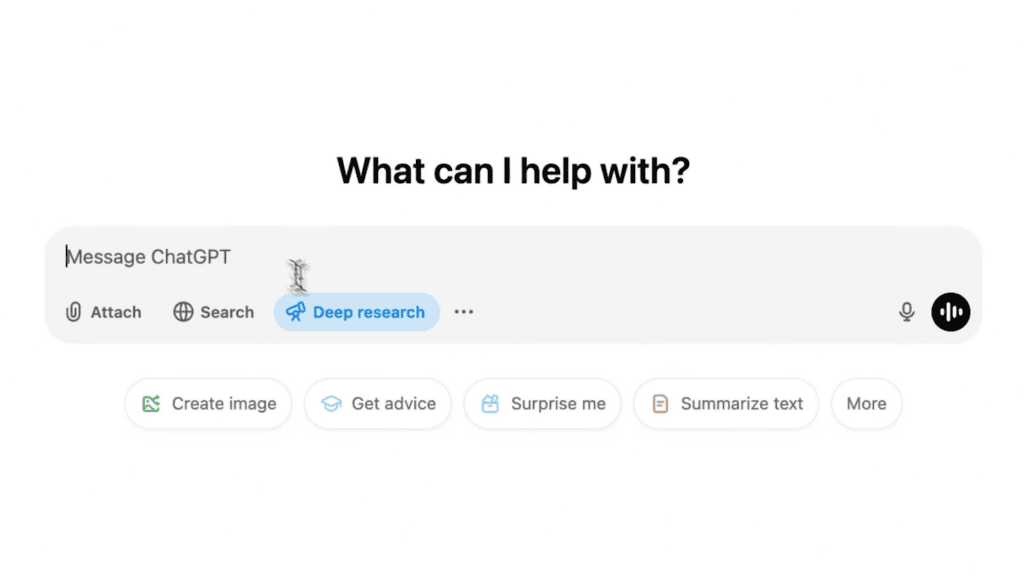Click the microphone icon for voice dictation

[906, 312]
